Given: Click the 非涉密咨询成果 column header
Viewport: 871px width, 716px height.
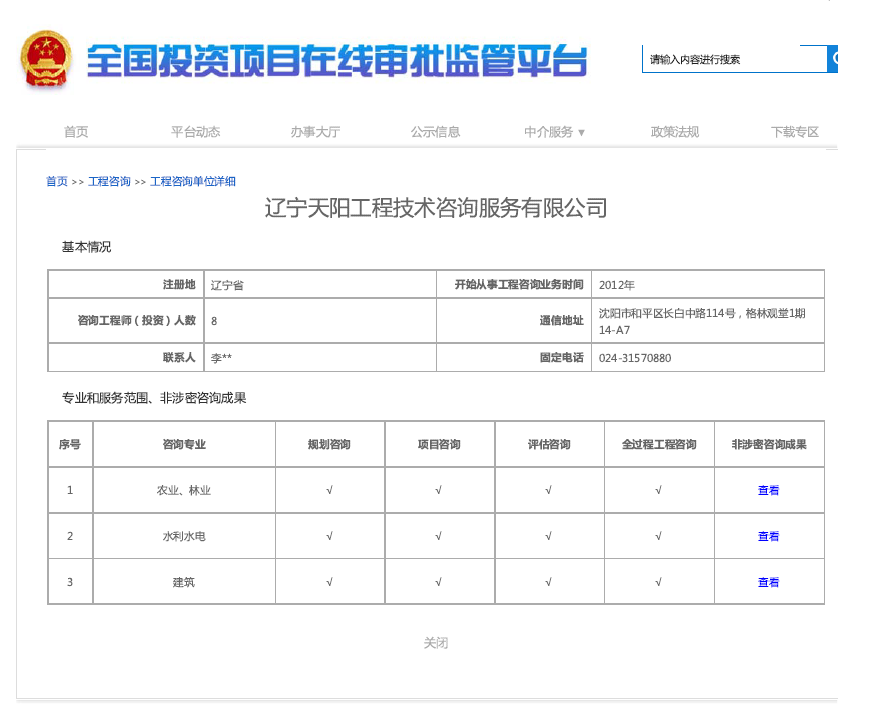Looking at the screenshot, I should 769,444.
